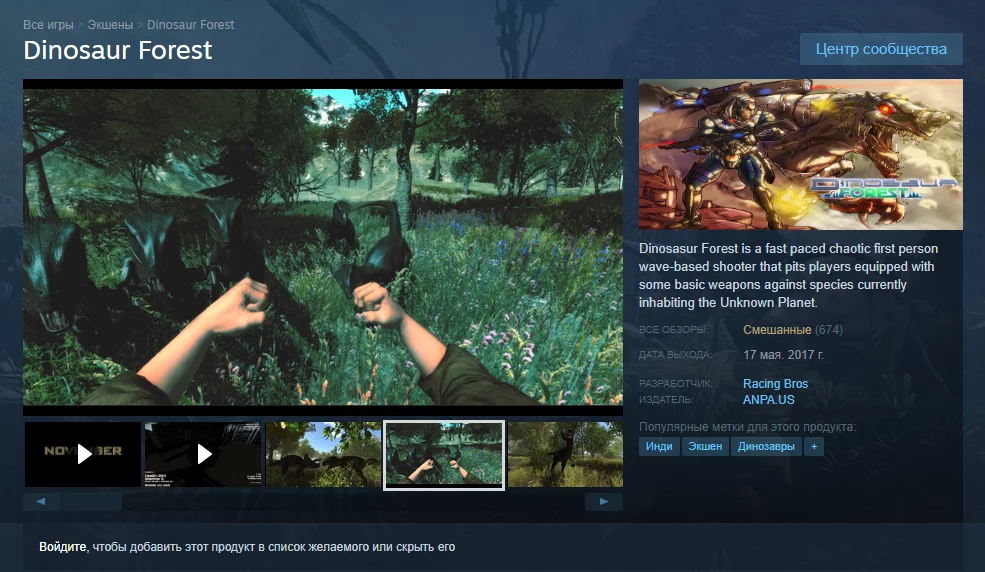This screenshot has width=985, height=572.
Task: Click the thumbnail strip scrollbar handle
Action: 92,502
